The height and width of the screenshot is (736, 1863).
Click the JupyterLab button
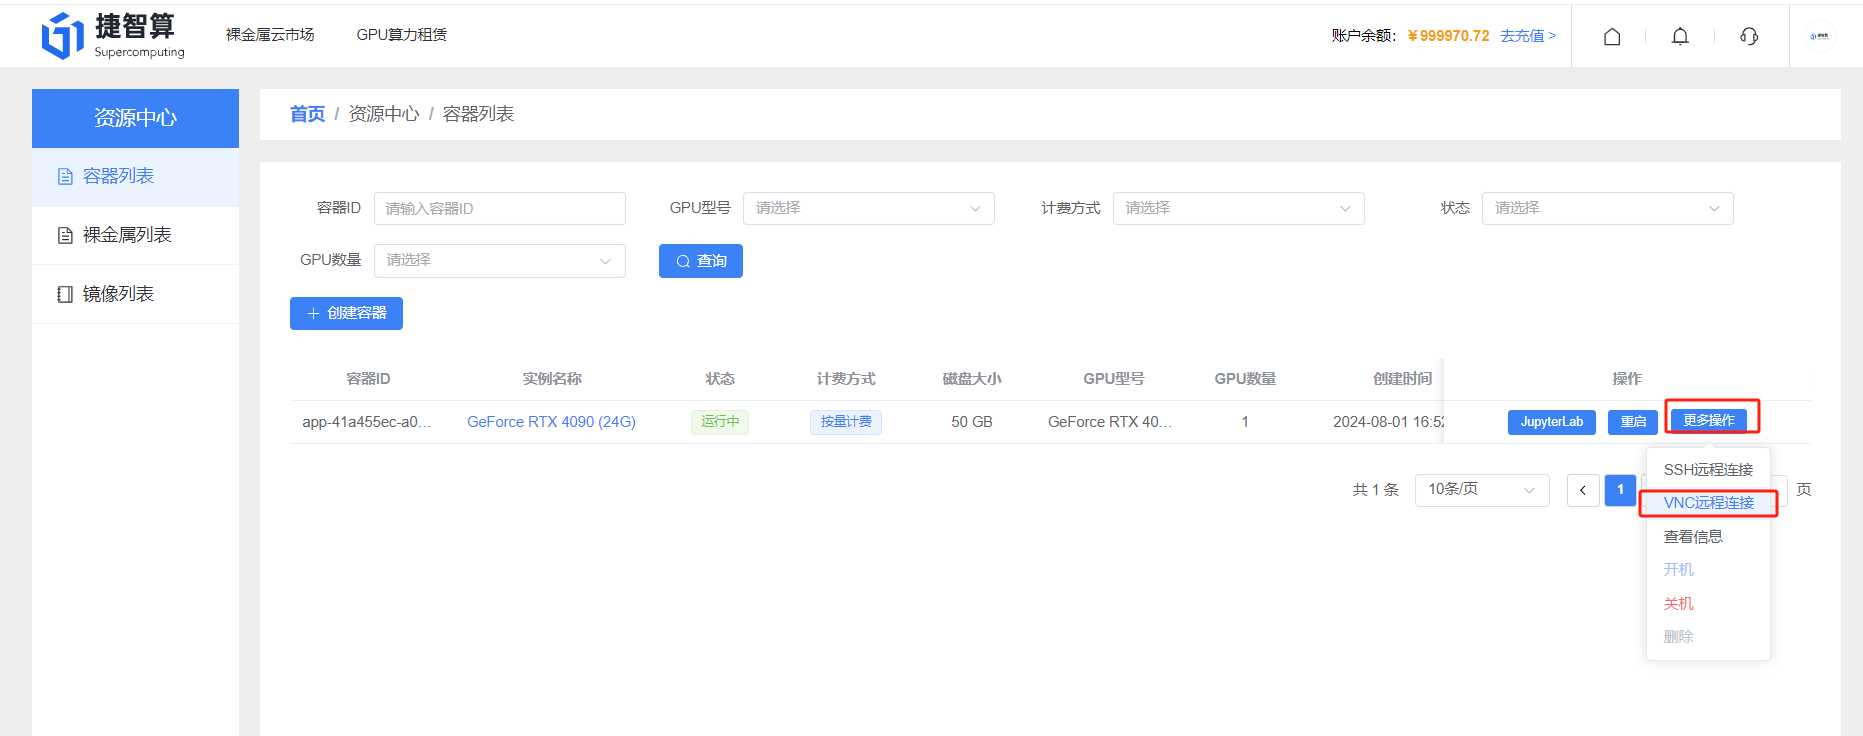click(x=1552, y=422)
